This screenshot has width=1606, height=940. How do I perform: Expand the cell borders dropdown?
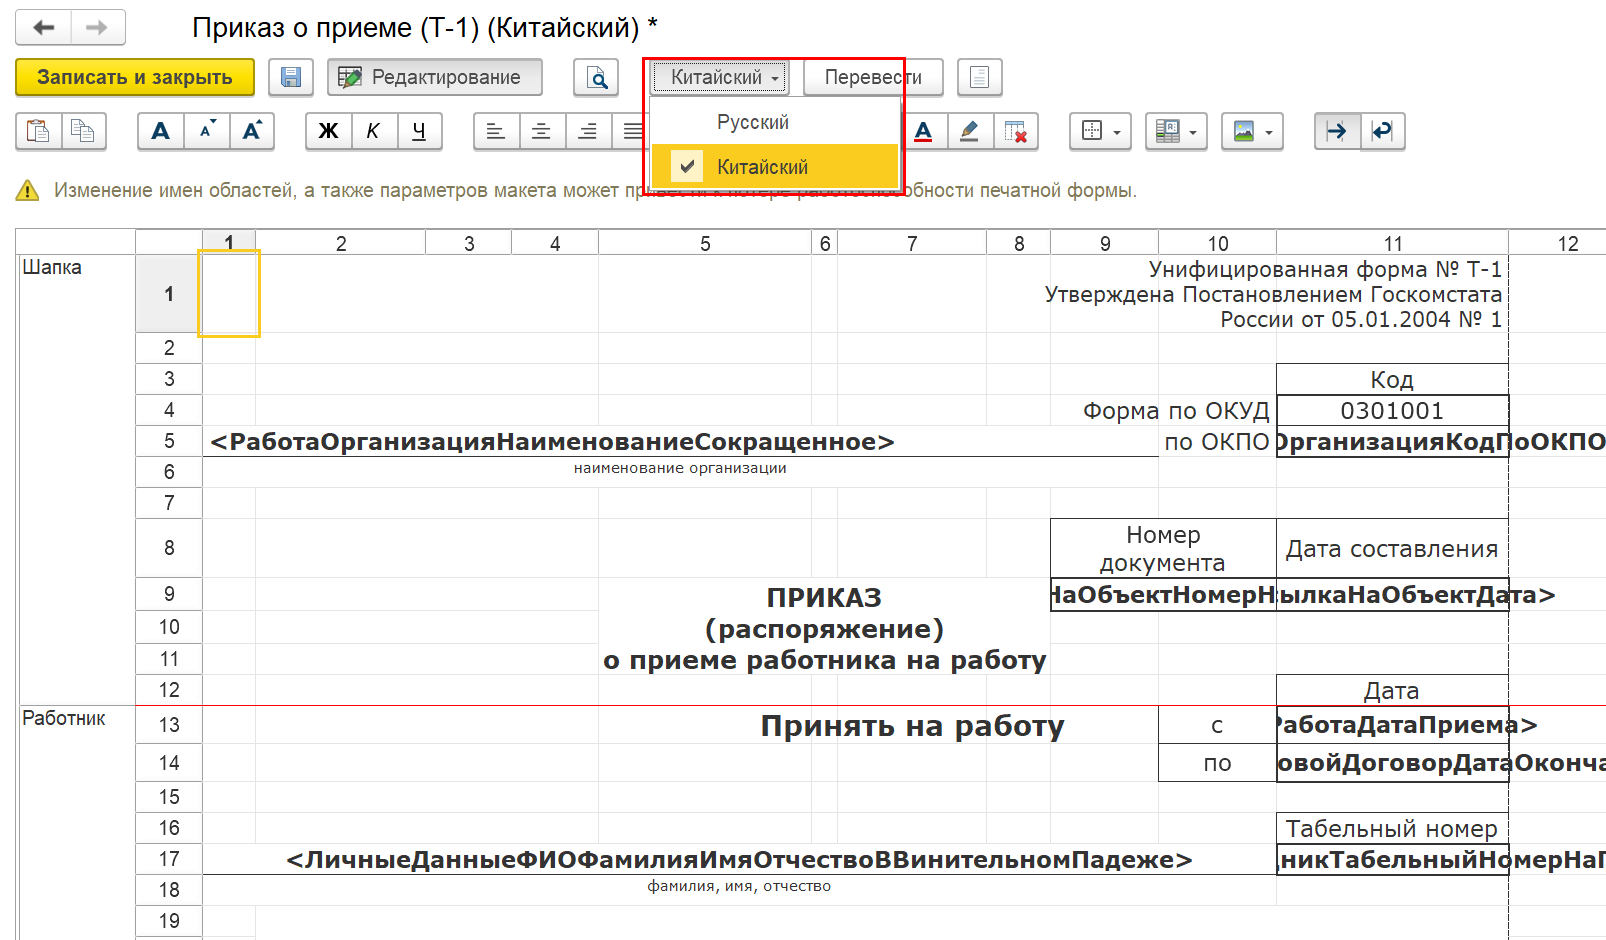tap(1100, 131)
